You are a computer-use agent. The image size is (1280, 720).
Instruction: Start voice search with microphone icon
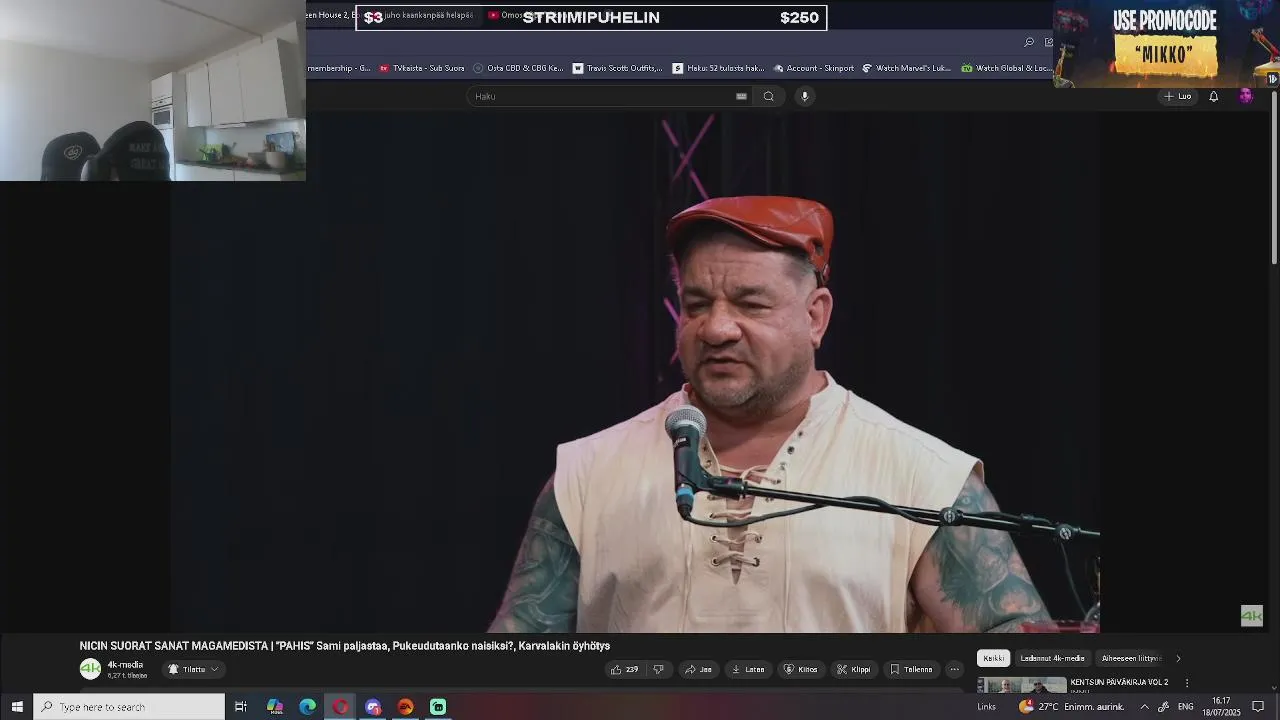[804, 96]
